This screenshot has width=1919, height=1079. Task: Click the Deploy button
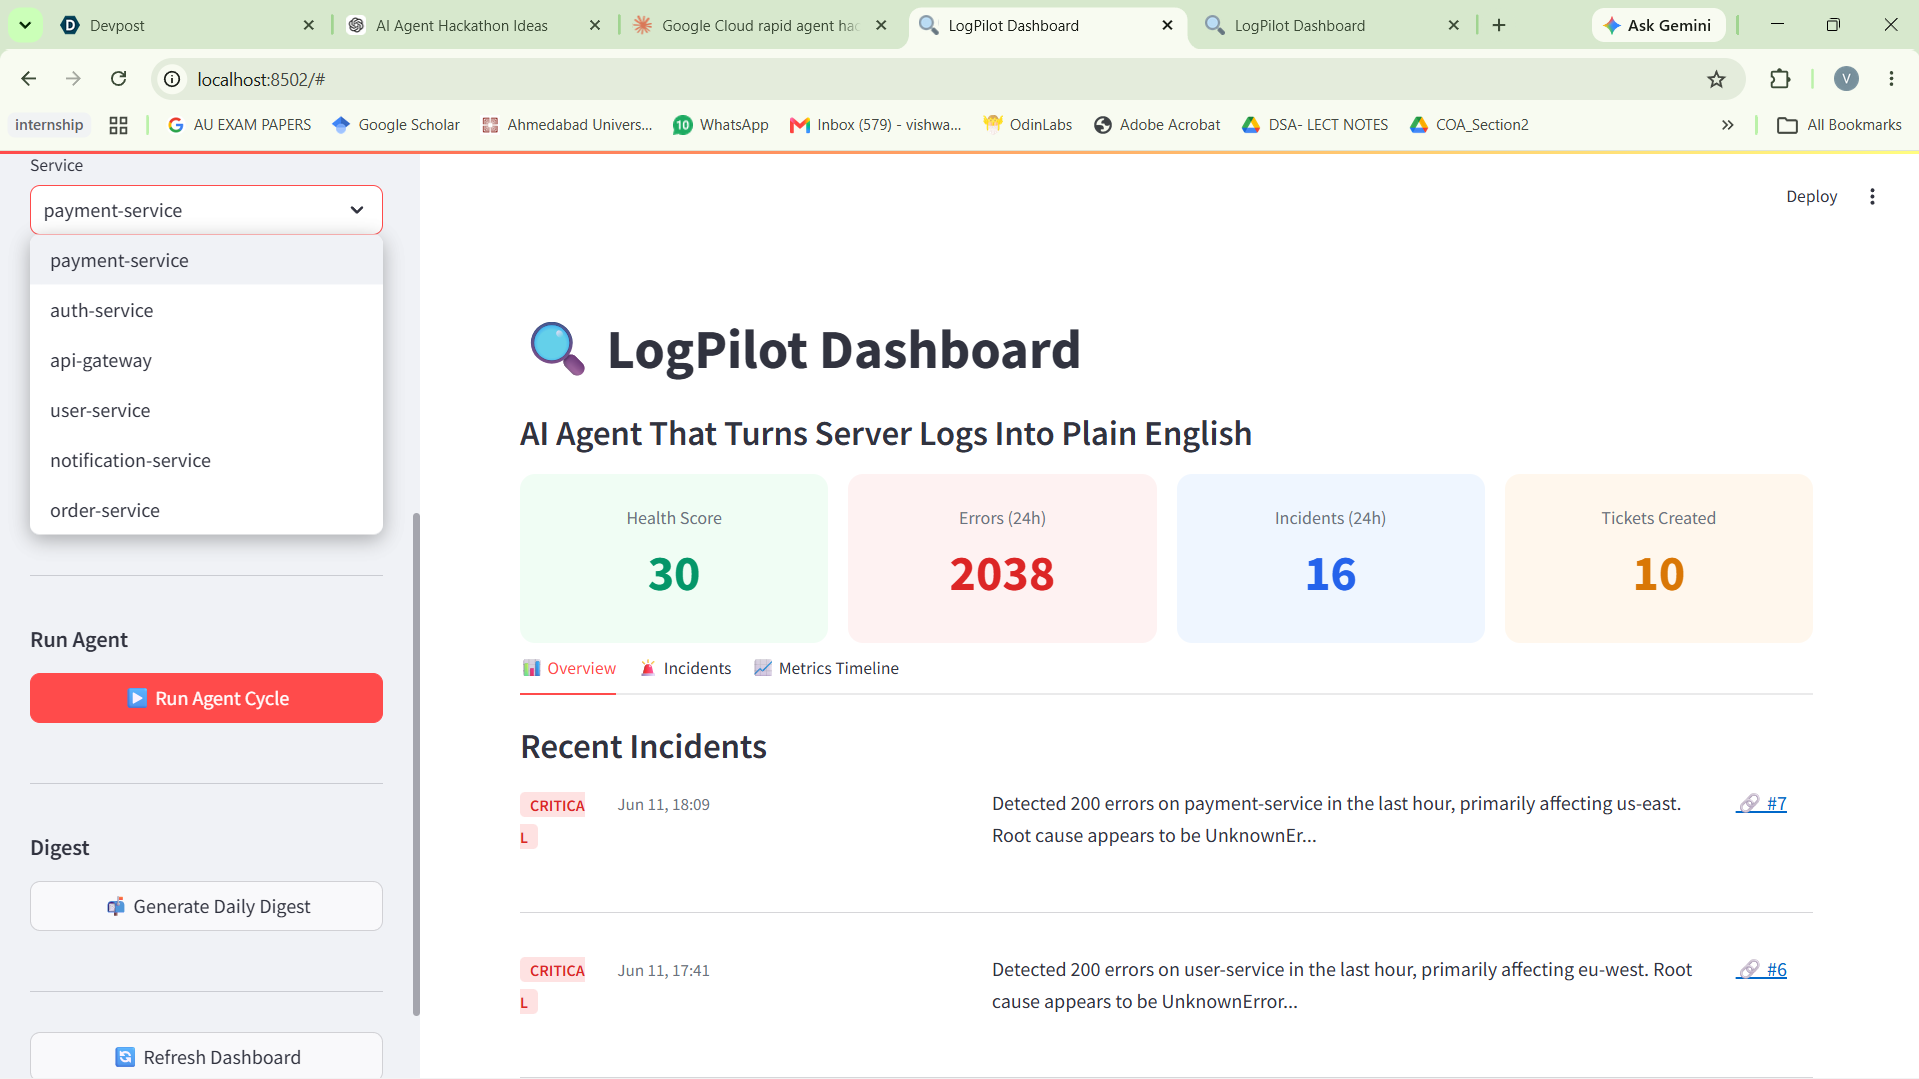[x=1811, y=197]
